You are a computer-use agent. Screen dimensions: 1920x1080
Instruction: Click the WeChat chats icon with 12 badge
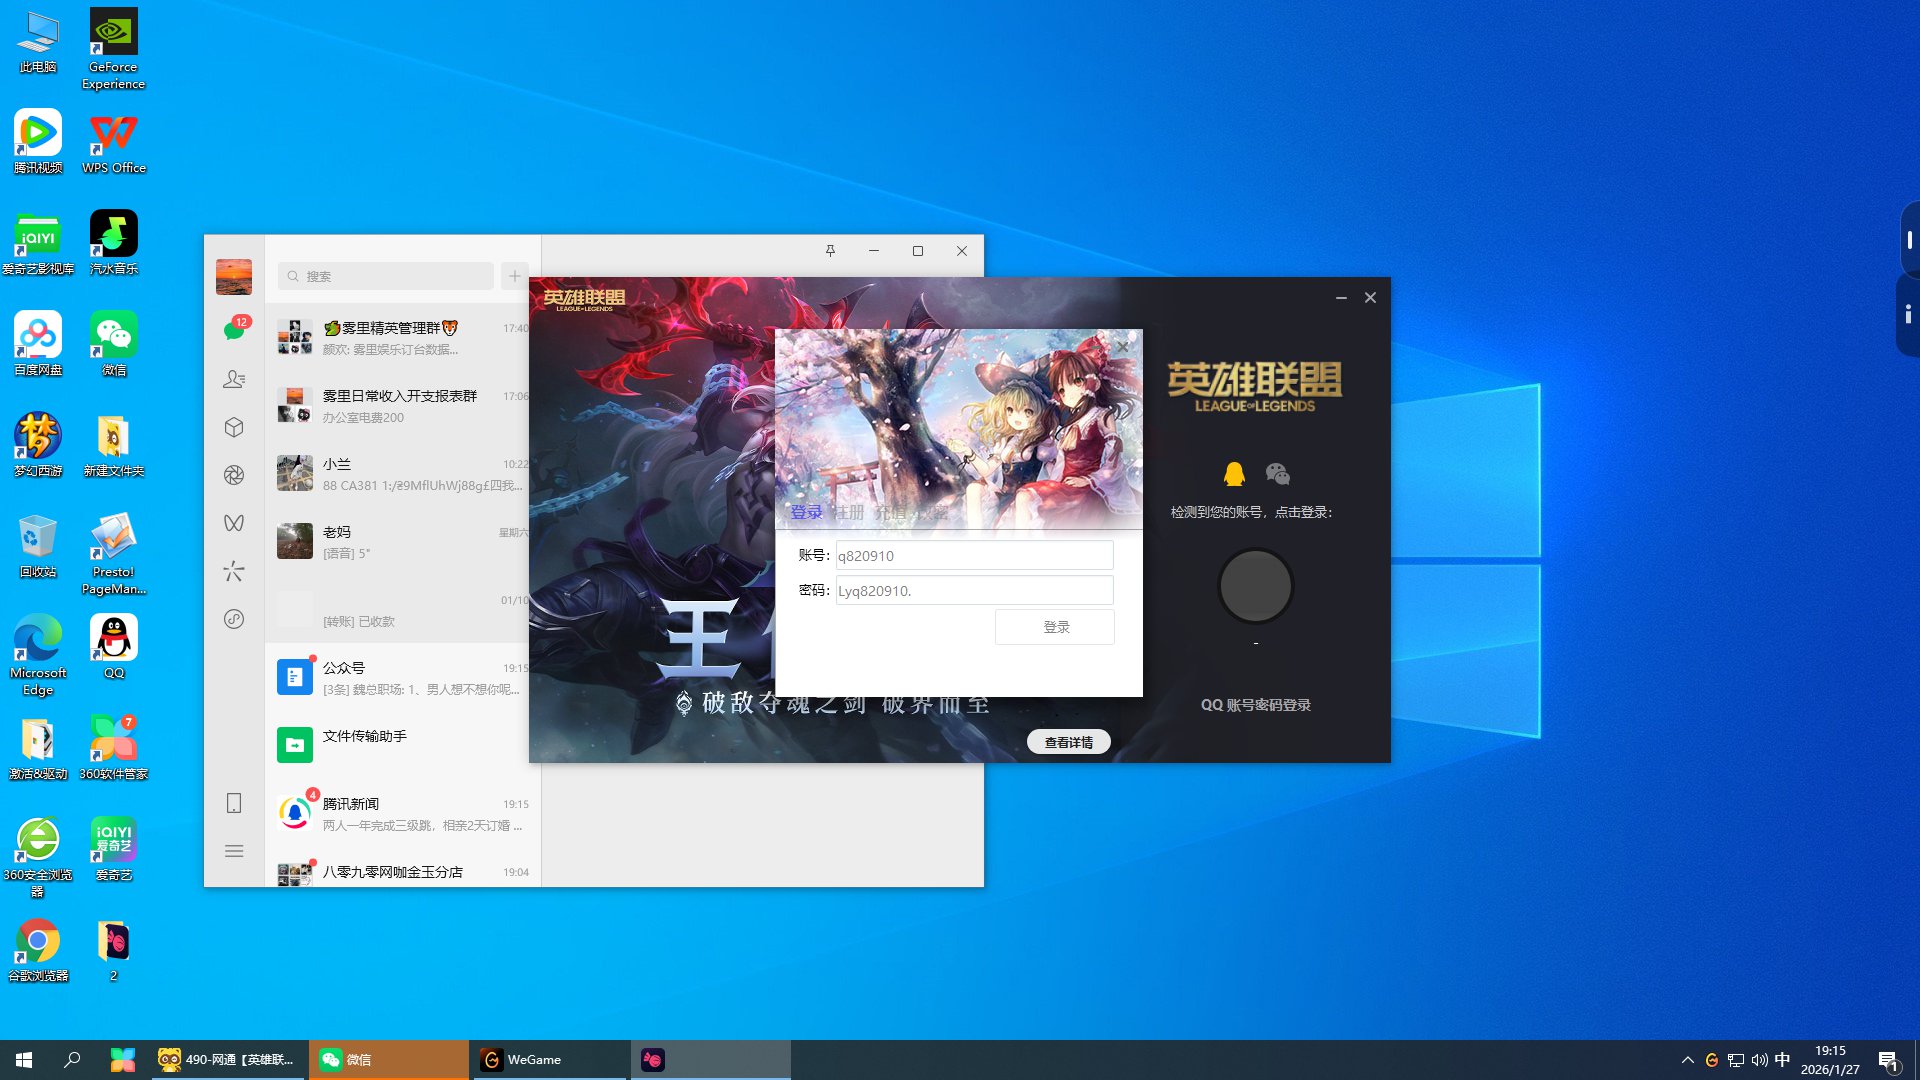234,330
